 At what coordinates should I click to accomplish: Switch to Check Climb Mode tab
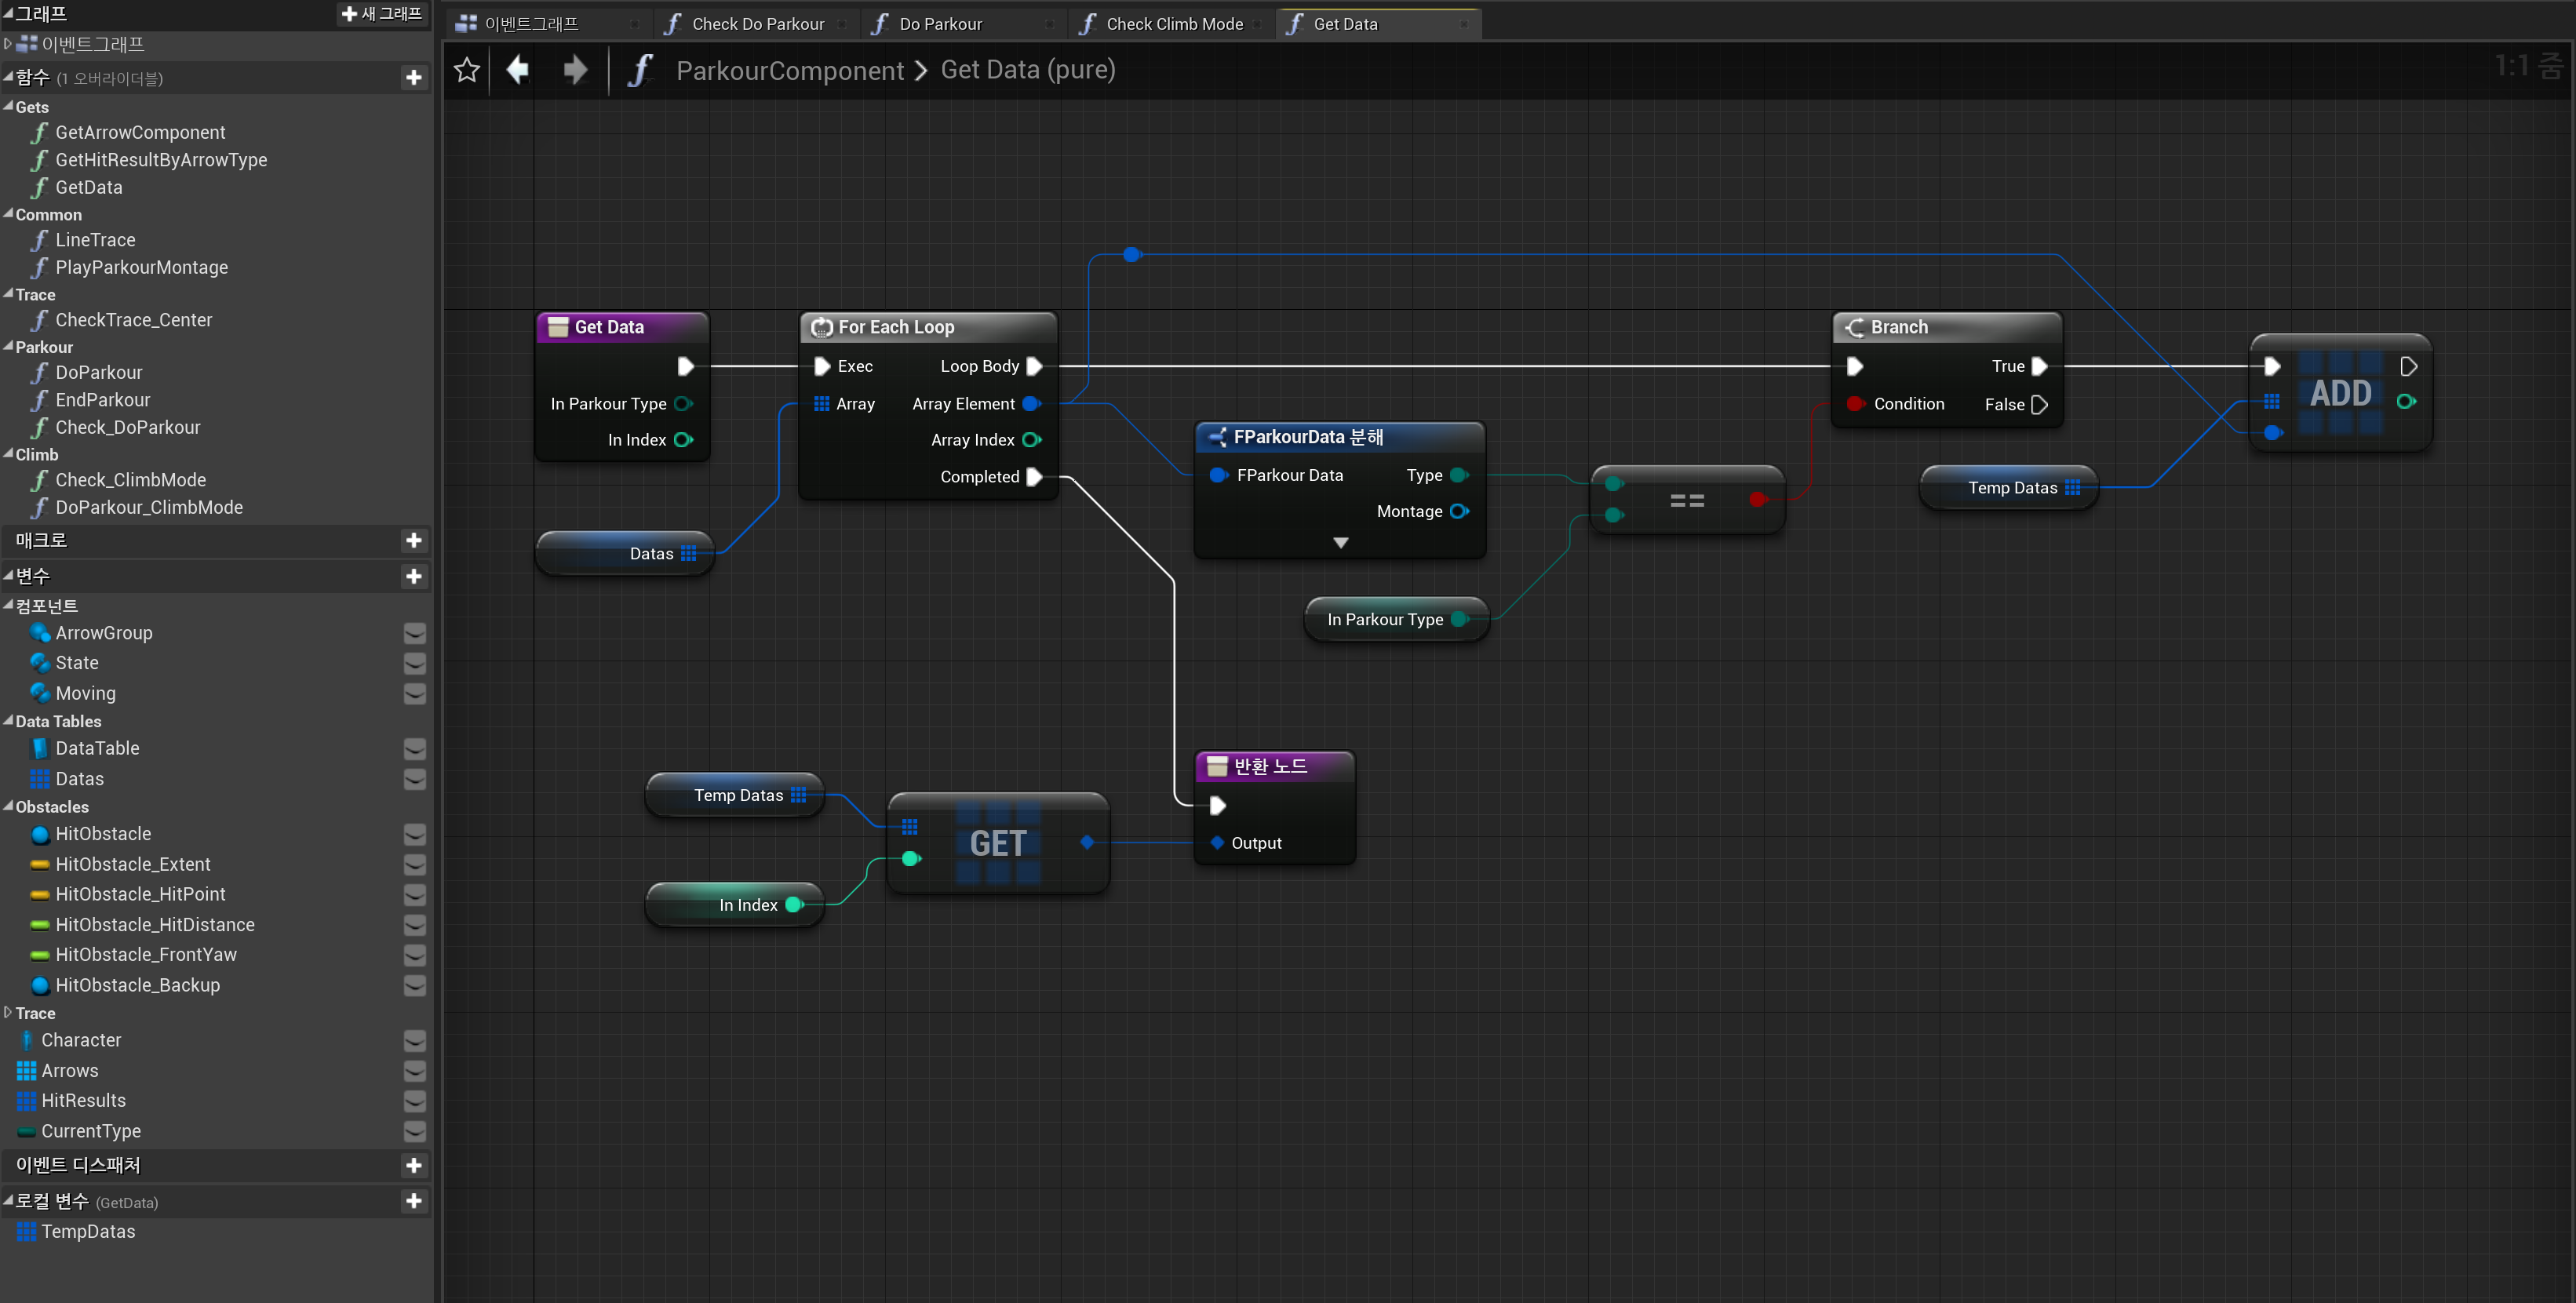tap(1171, 23)
